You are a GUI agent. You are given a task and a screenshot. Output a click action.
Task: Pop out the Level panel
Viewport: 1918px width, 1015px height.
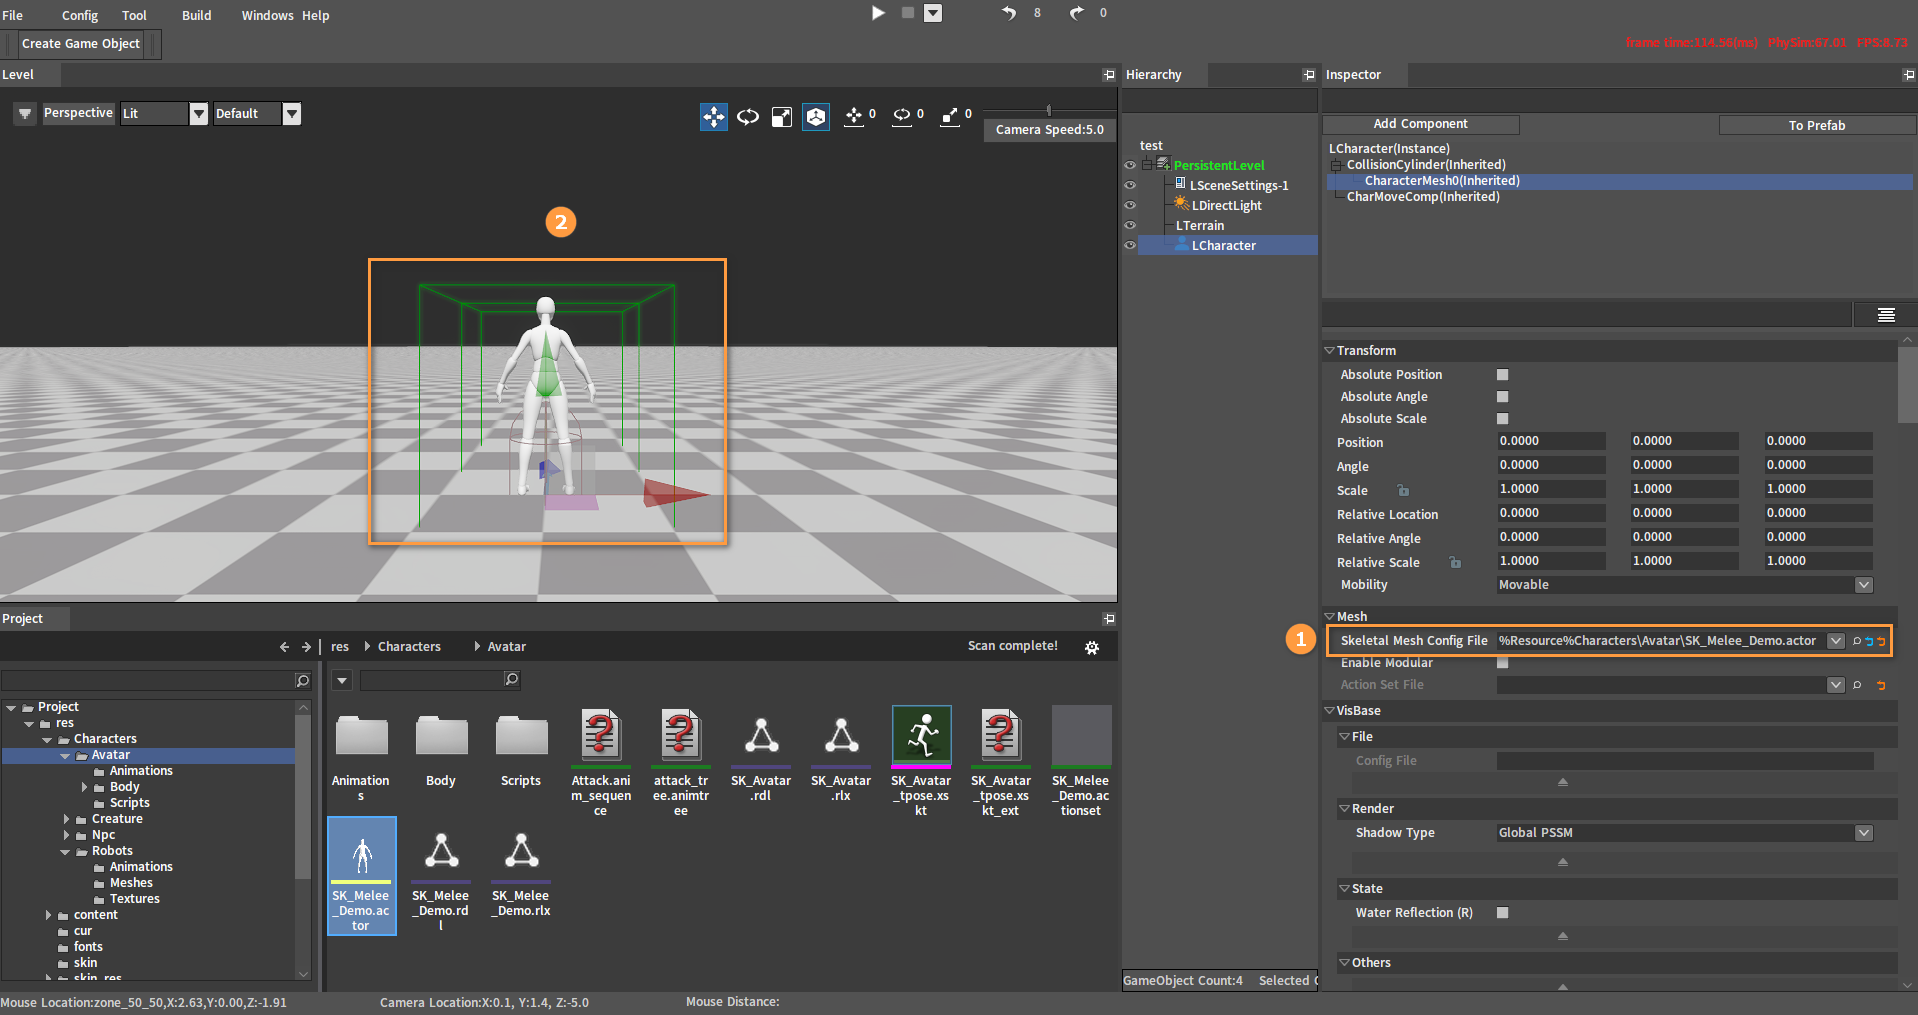[x=1109, y=75]
